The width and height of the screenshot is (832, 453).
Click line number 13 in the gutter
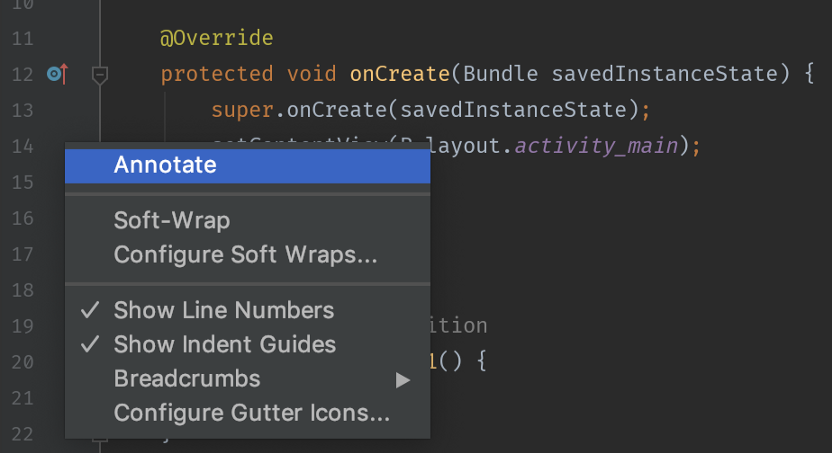(x=22, y=110)
